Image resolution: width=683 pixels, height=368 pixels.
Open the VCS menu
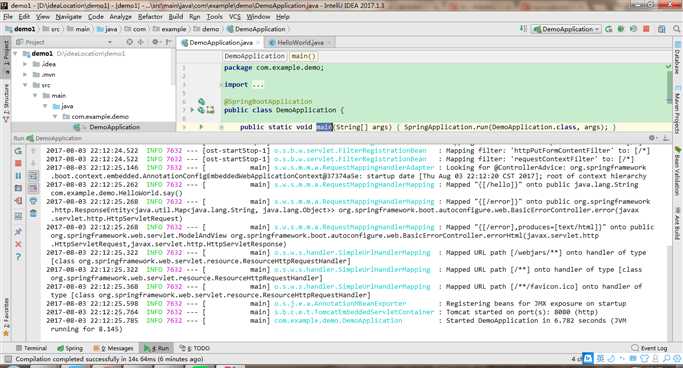point(235,17)
